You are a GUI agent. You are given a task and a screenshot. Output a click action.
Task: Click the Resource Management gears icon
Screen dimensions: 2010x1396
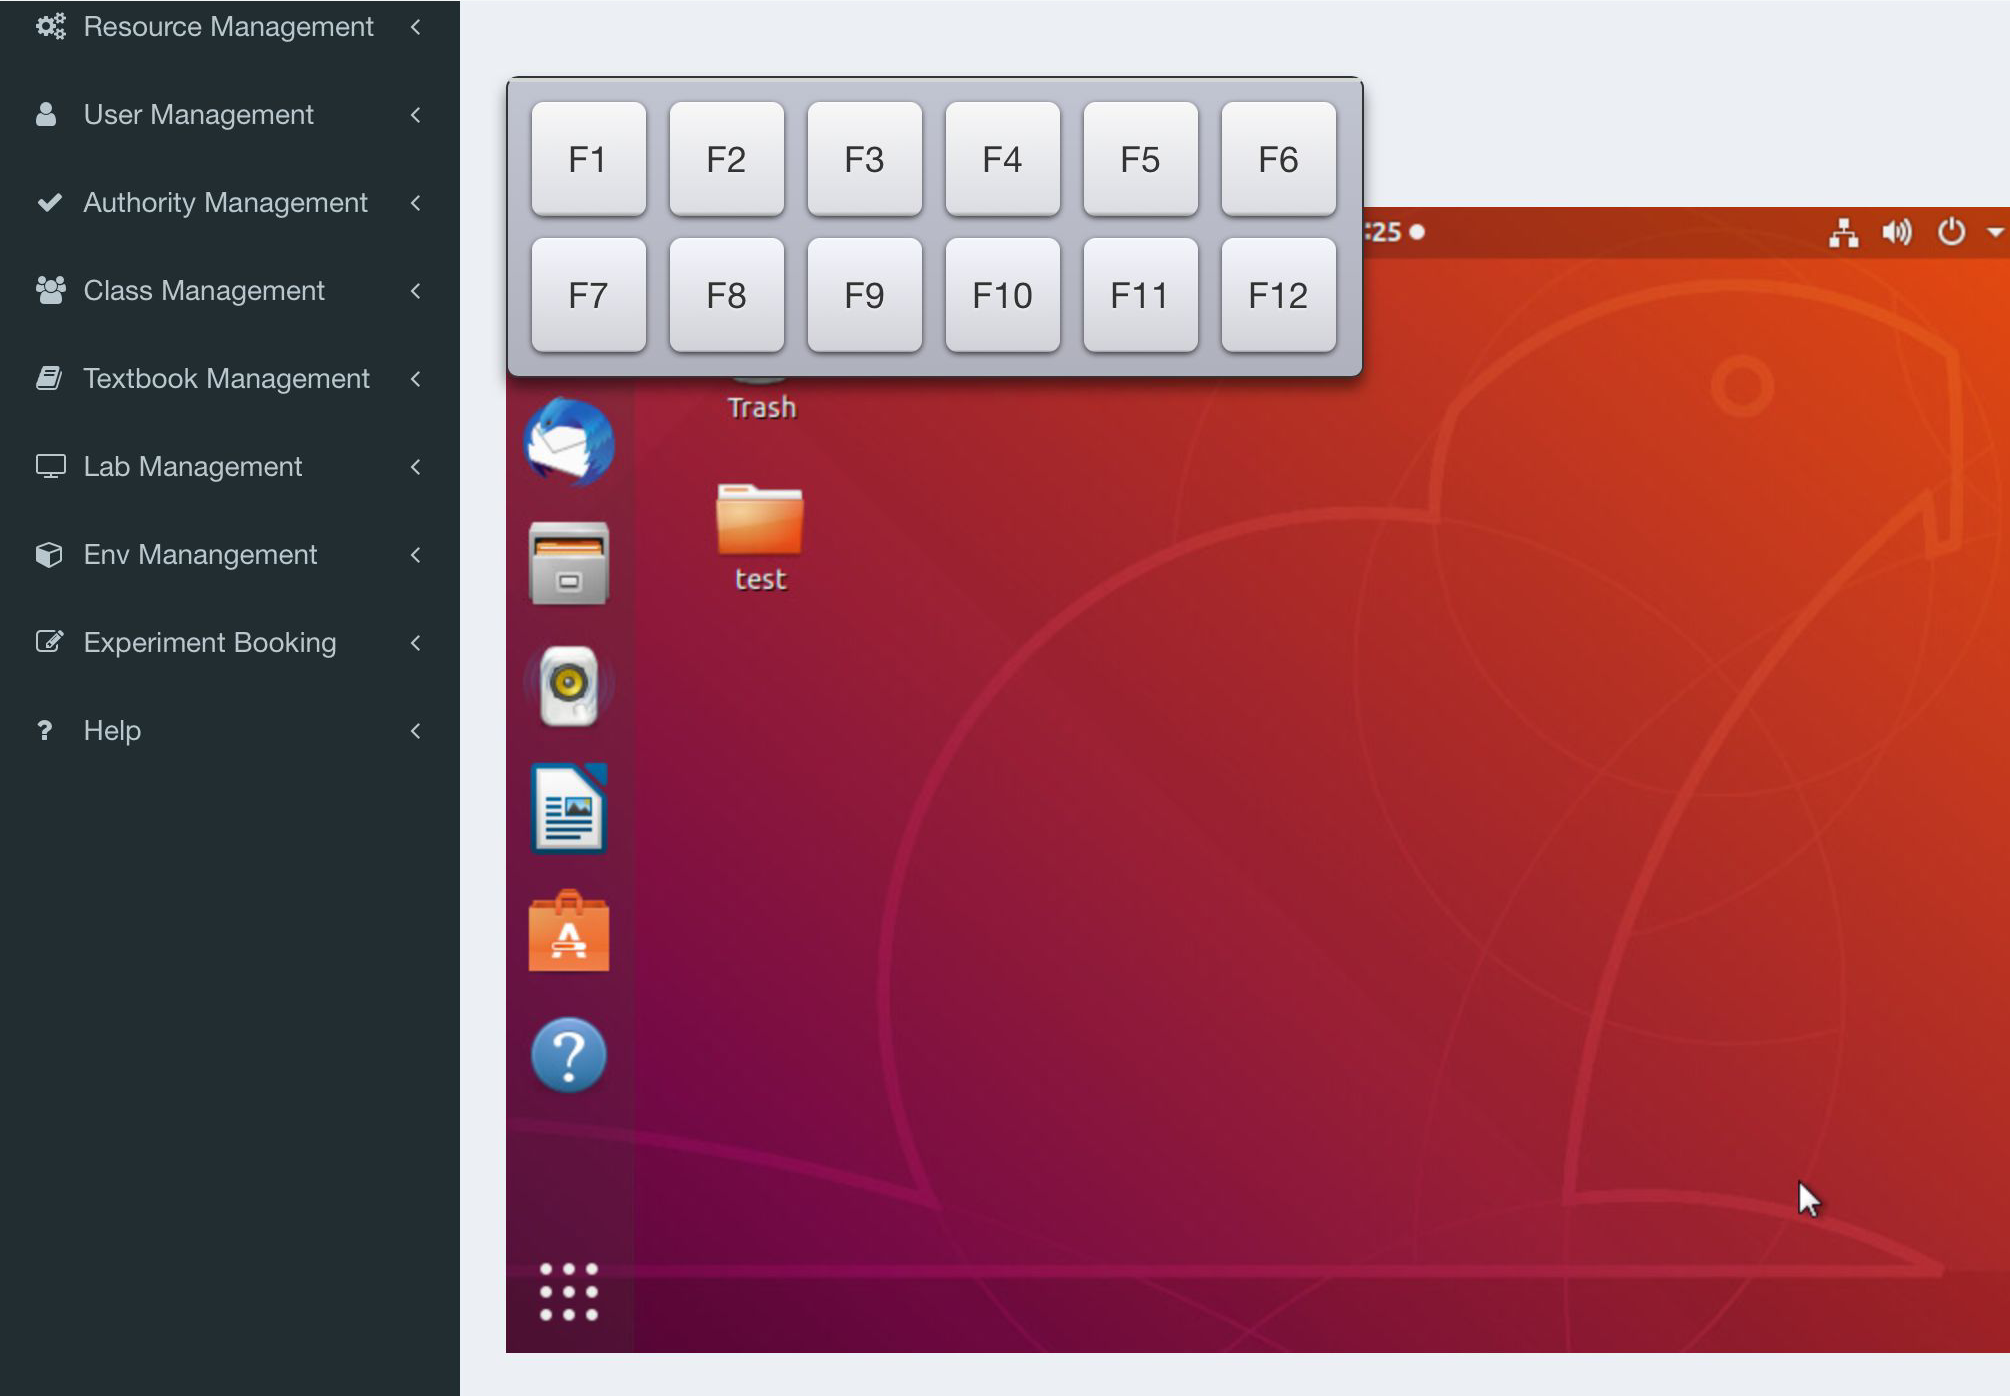(x=50, y=26)
